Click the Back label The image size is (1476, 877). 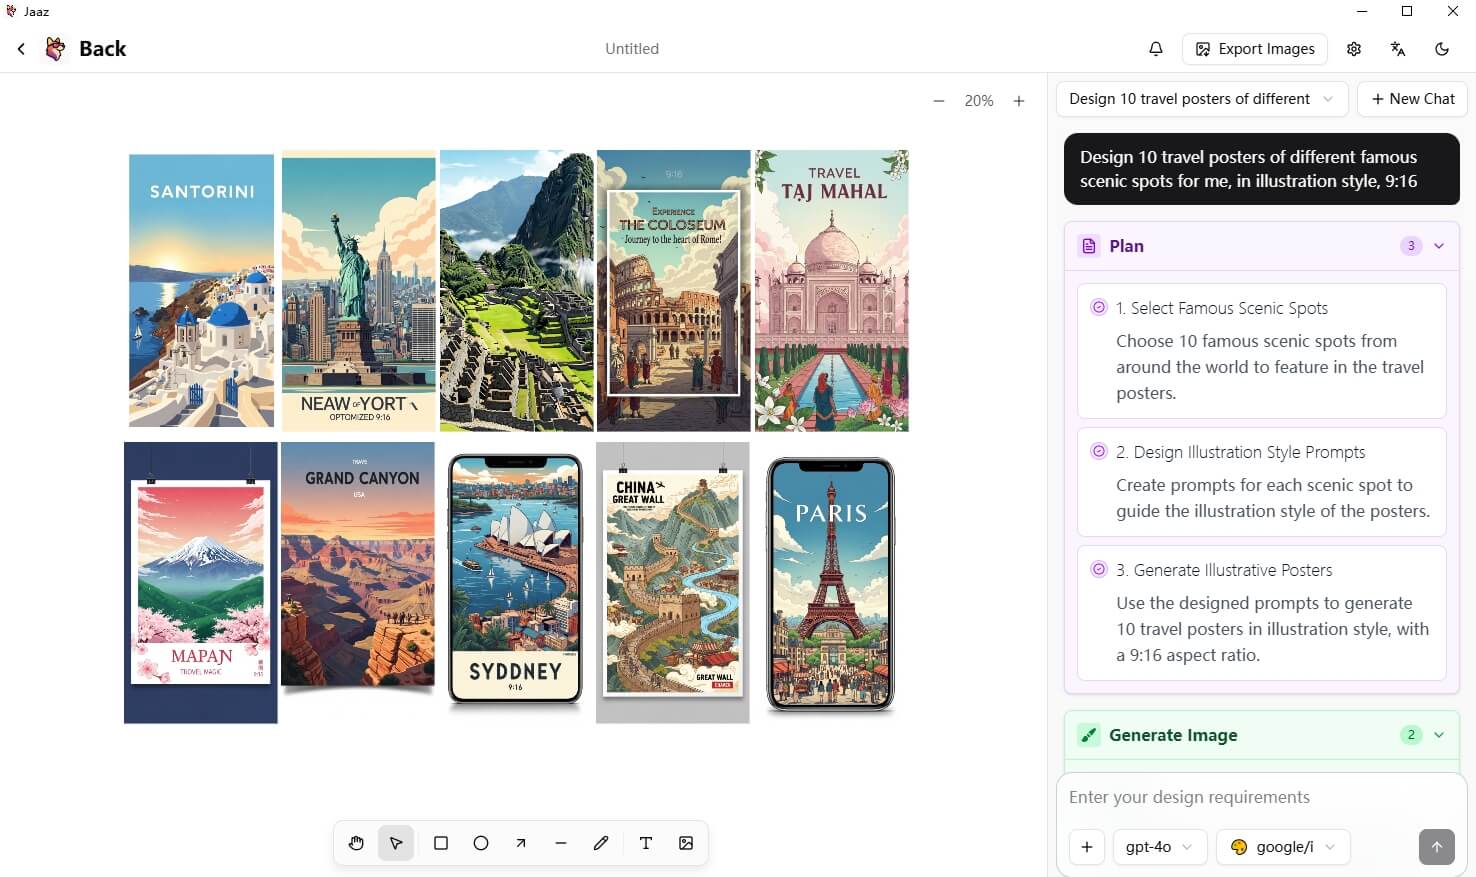[103, 49]
